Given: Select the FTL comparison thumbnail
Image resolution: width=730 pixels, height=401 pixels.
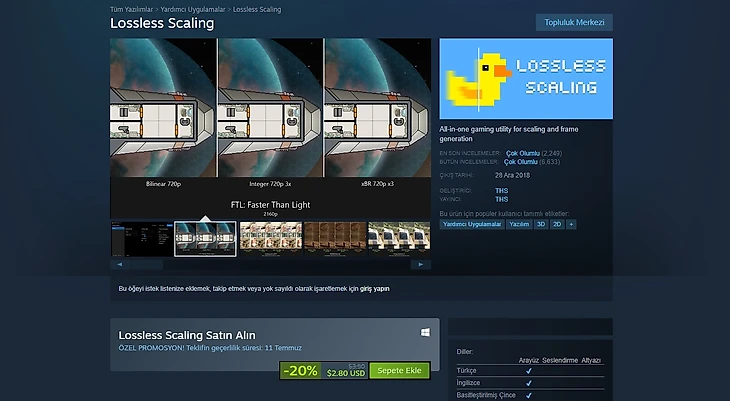Looking at the screenshot, I should (x=205, y=239).
